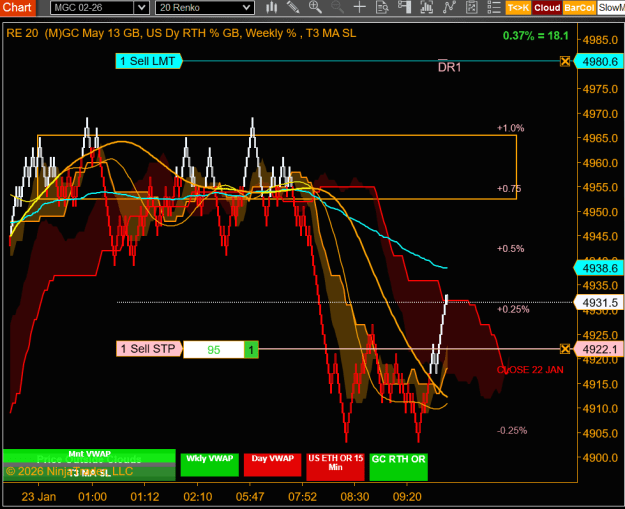Click the -0.25% level label
This screenshot has width=625, height=509.
pos(512,430)
